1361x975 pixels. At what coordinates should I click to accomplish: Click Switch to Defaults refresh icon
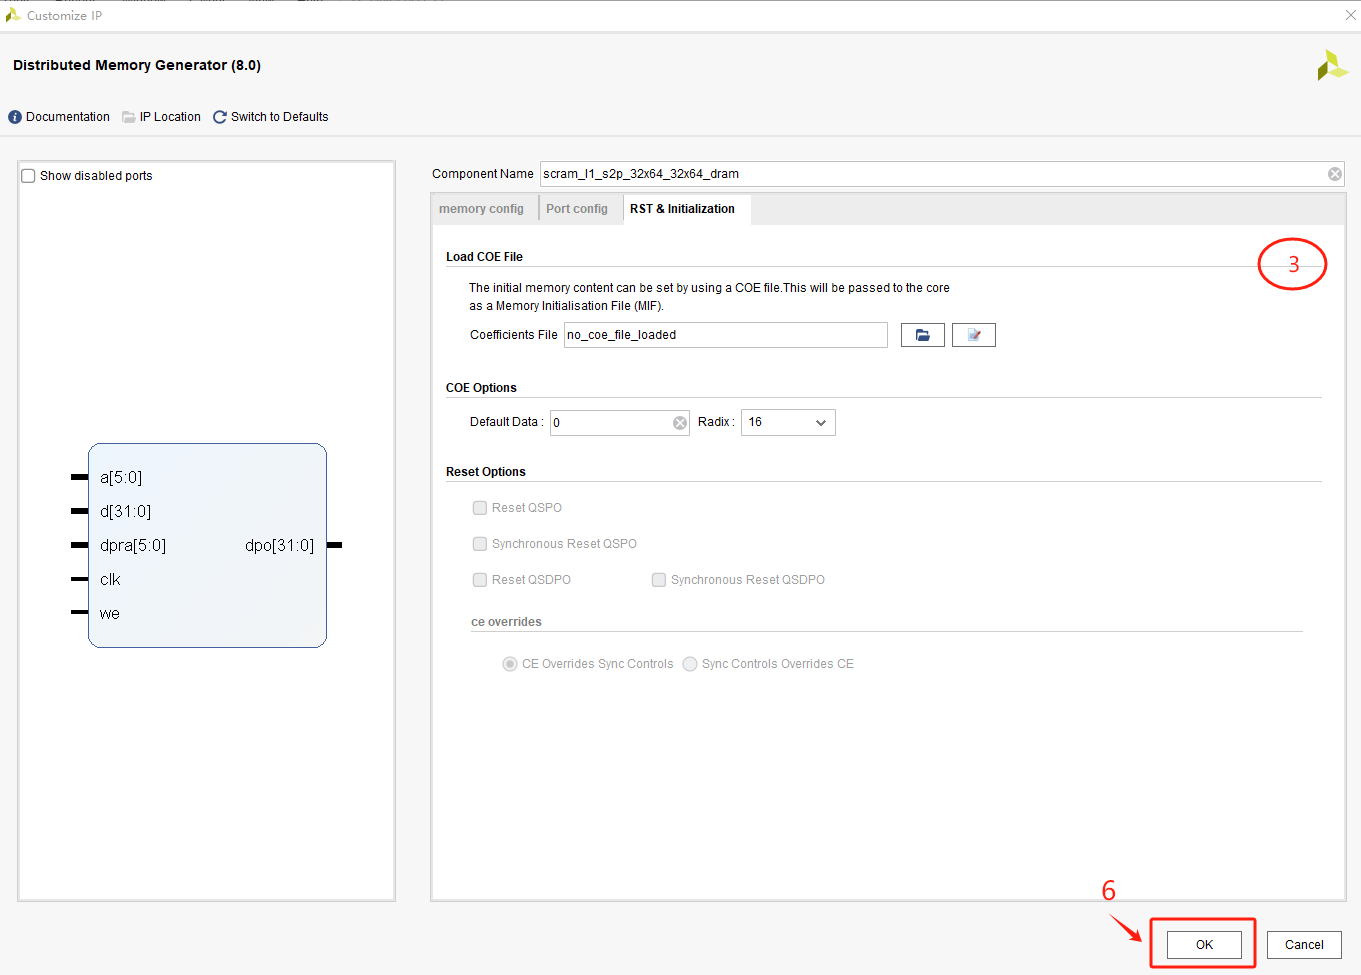(x=218, y=116)
